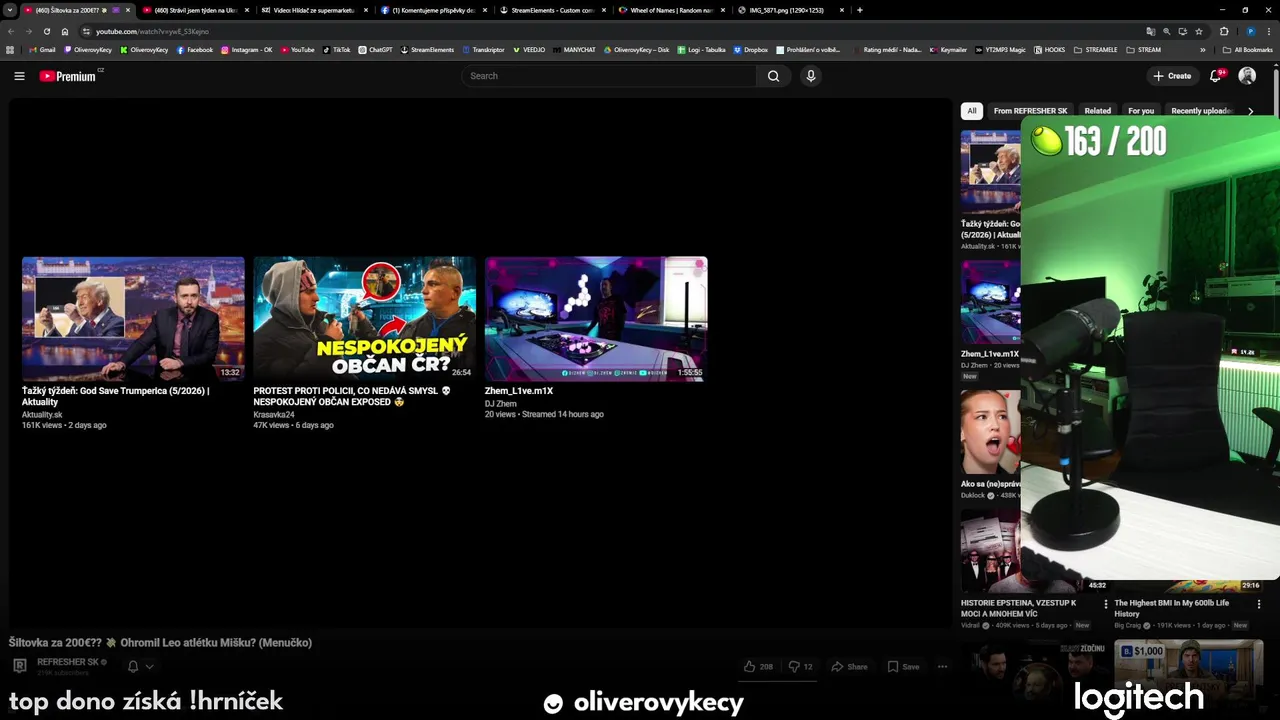Open REFRESHER SK channel avatar
This screenshot has width=1280, height=720.
pyautogui.click(x=19, y=666)
